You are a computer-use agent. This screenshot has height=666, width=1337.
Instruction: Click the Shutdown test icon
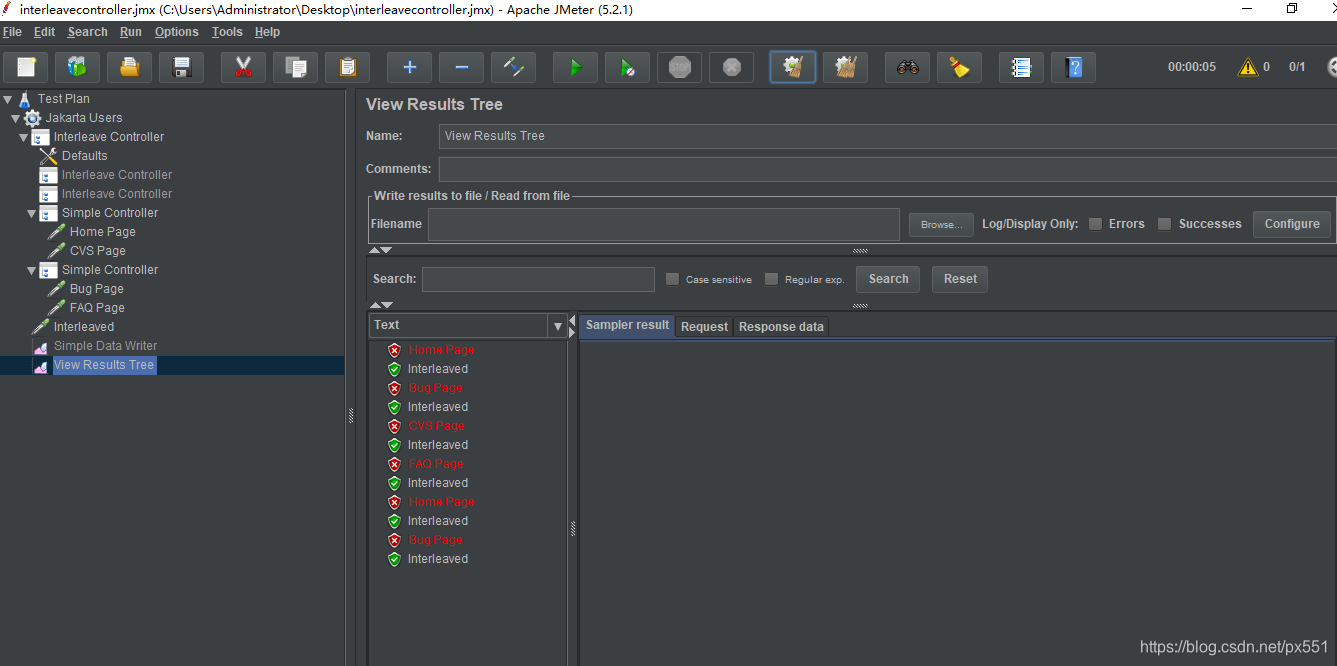731,67
